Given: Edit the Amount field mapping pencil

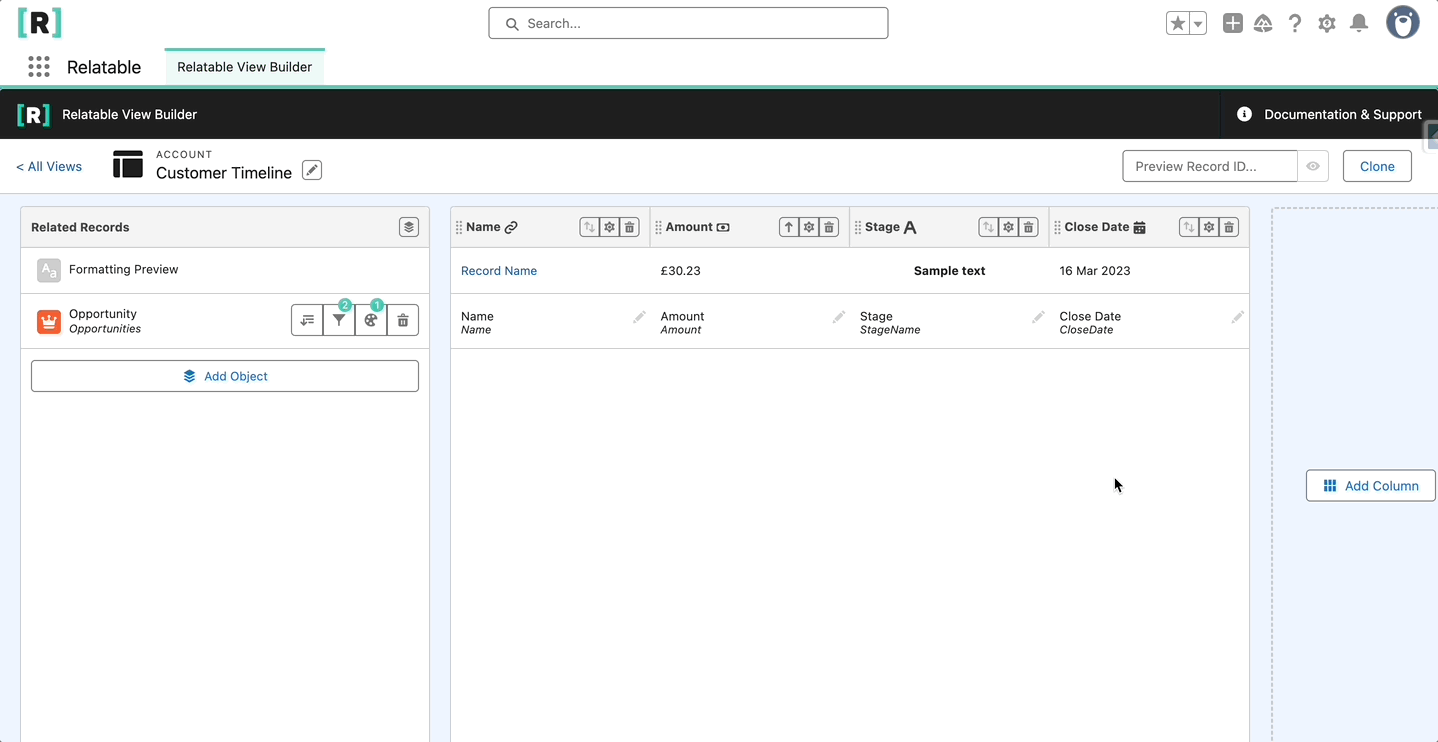Looking at the screenshot, I should coord(839,317).
